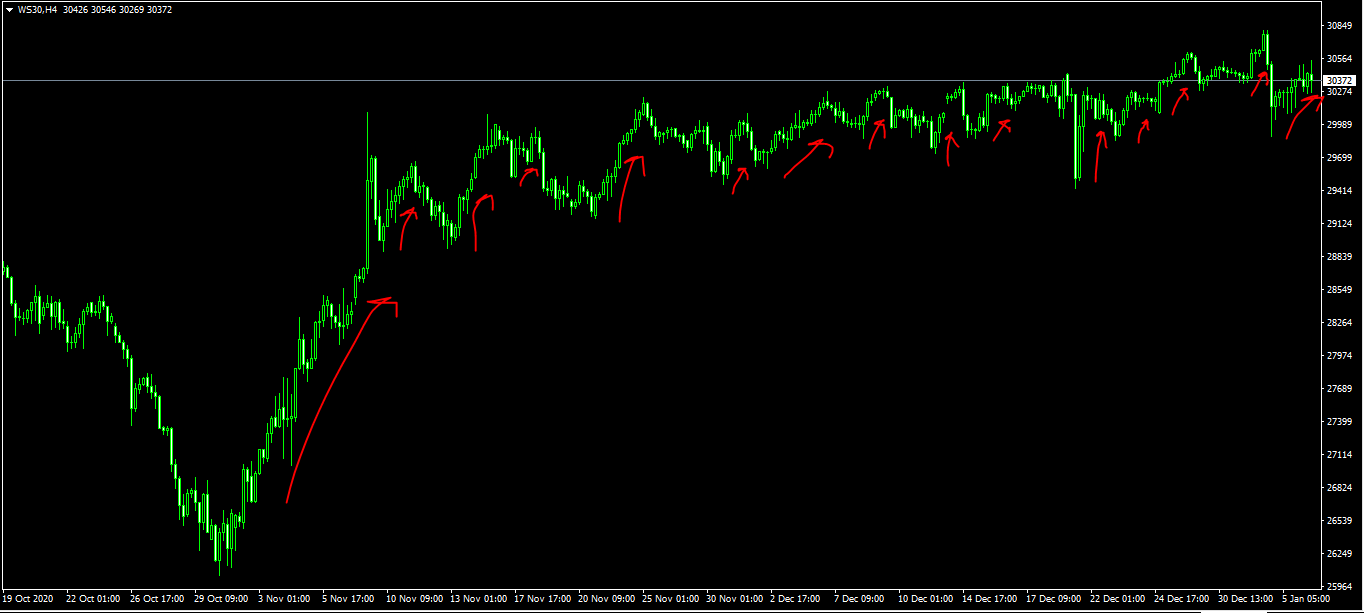Click the 14 Dec 17:00 time label
Viewport: 1364px width, 613px height.
[991, 599]
